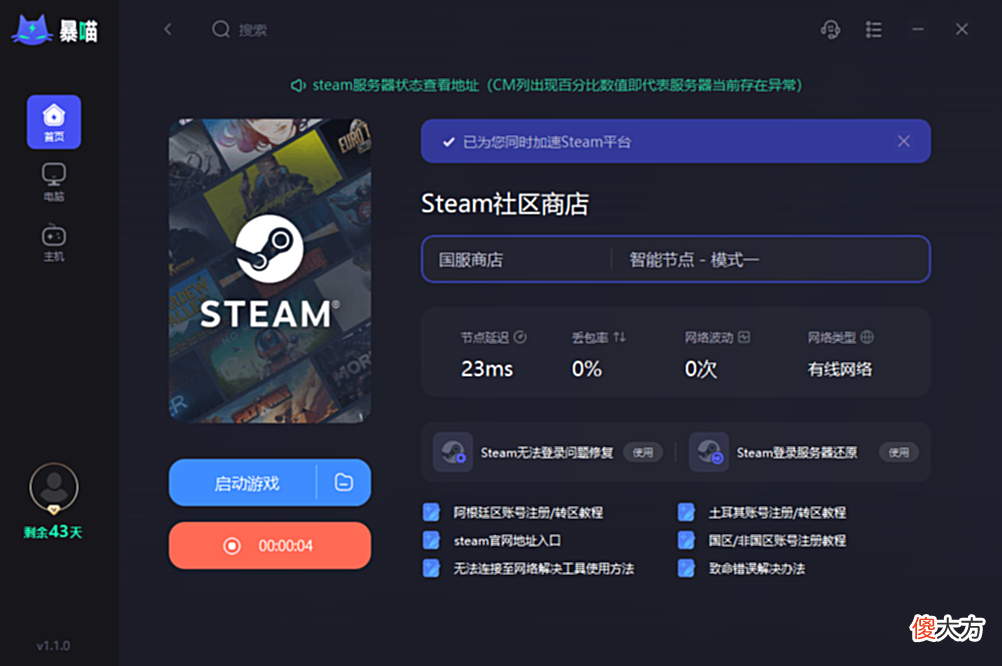Go back with the left arrow

tap(168, 29)
